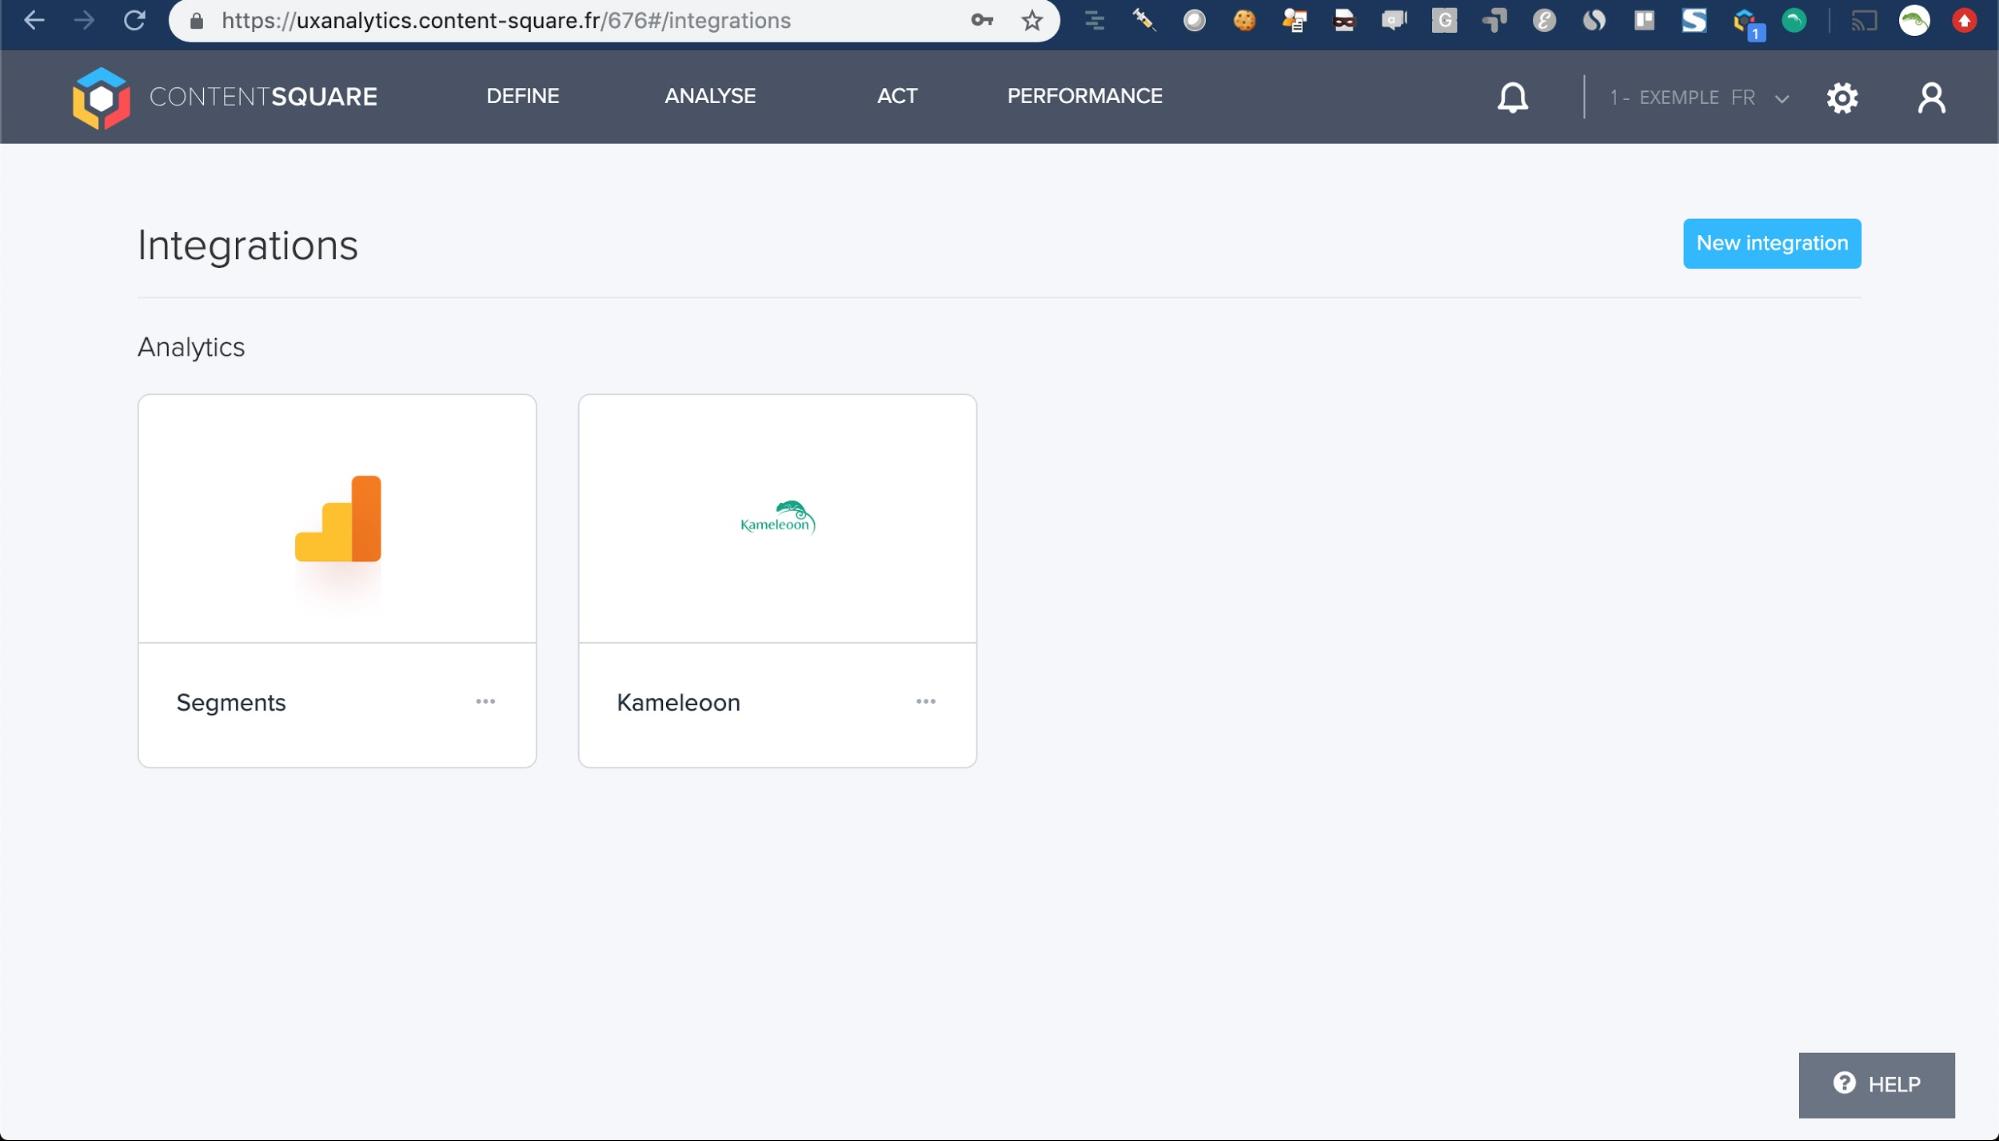Click the site lock icon
This screenshot has height=1141, width=1999.
pos(197,20)
